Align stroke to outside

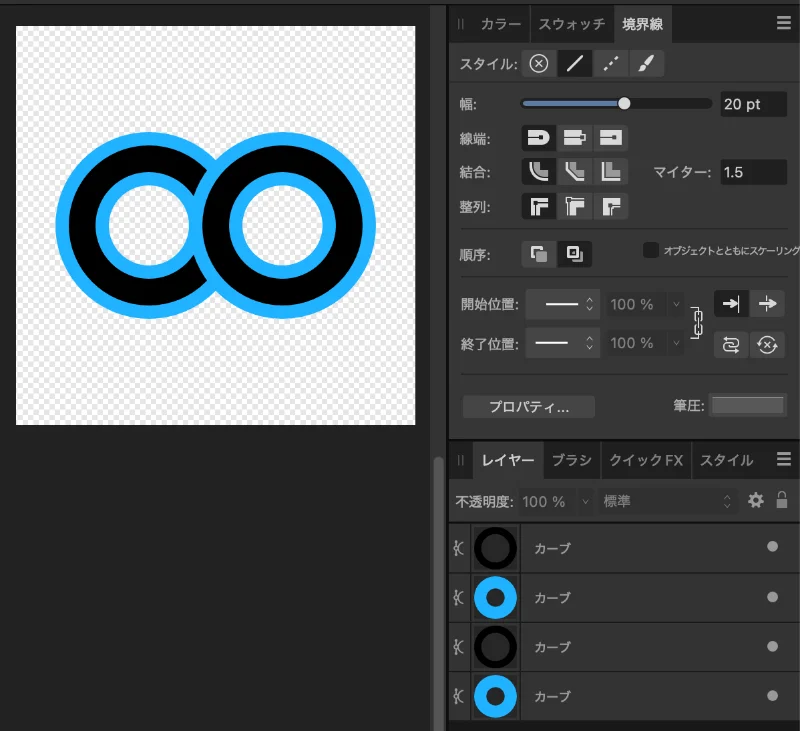[x=610, y=207]
